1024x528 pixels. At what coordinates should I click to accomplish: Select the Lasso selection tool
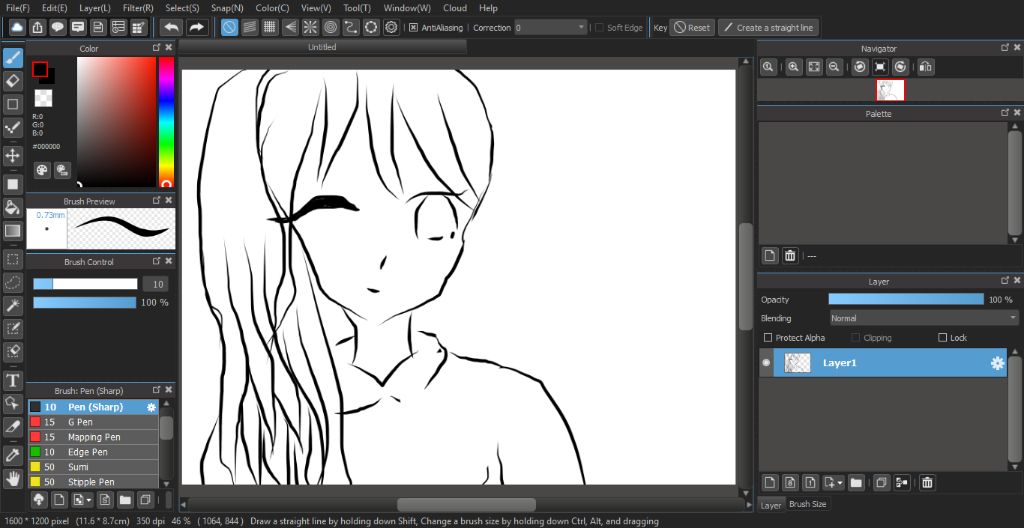[x=12, y=282]
